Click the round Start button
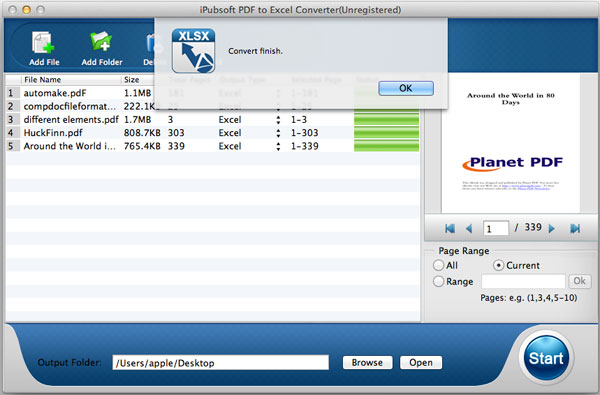Viewport: 600px width, 395px height. 546,358
